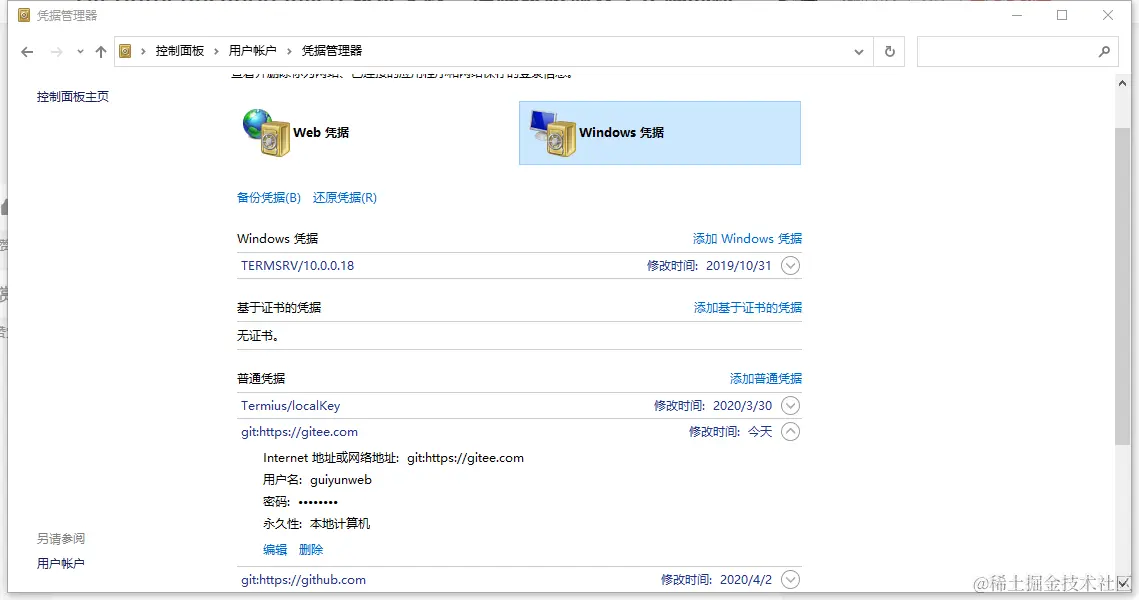This screenshot has height=600, width=1139.
Task: Click the git:https://gitee.com entry title
Action: (299, 432)
